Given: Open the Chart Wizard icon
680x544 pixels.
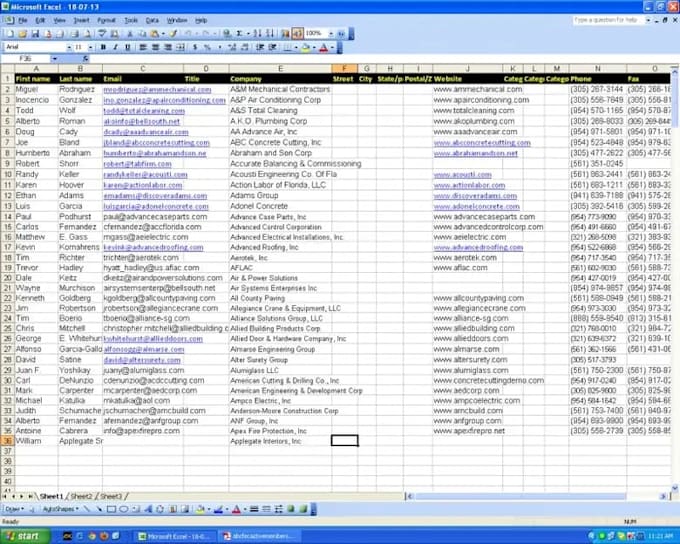Looking at the screenshot, I should tap(285, 33).
